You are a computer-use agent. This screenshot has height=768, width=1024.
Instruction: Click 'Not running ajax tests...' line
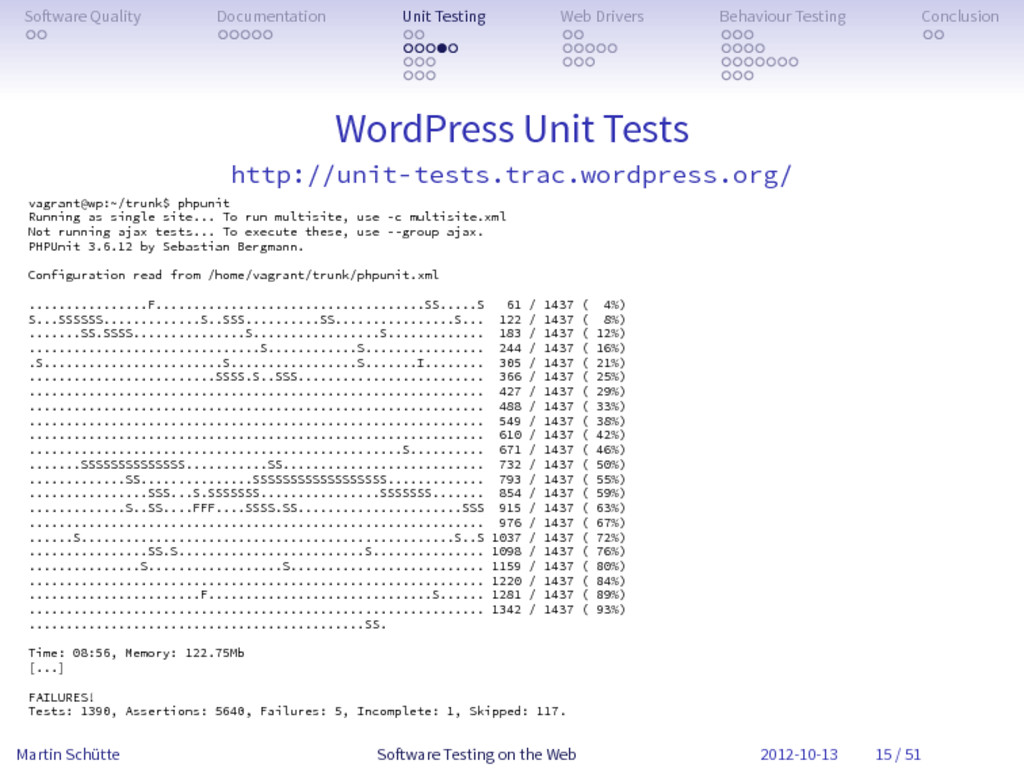point(255,232)
